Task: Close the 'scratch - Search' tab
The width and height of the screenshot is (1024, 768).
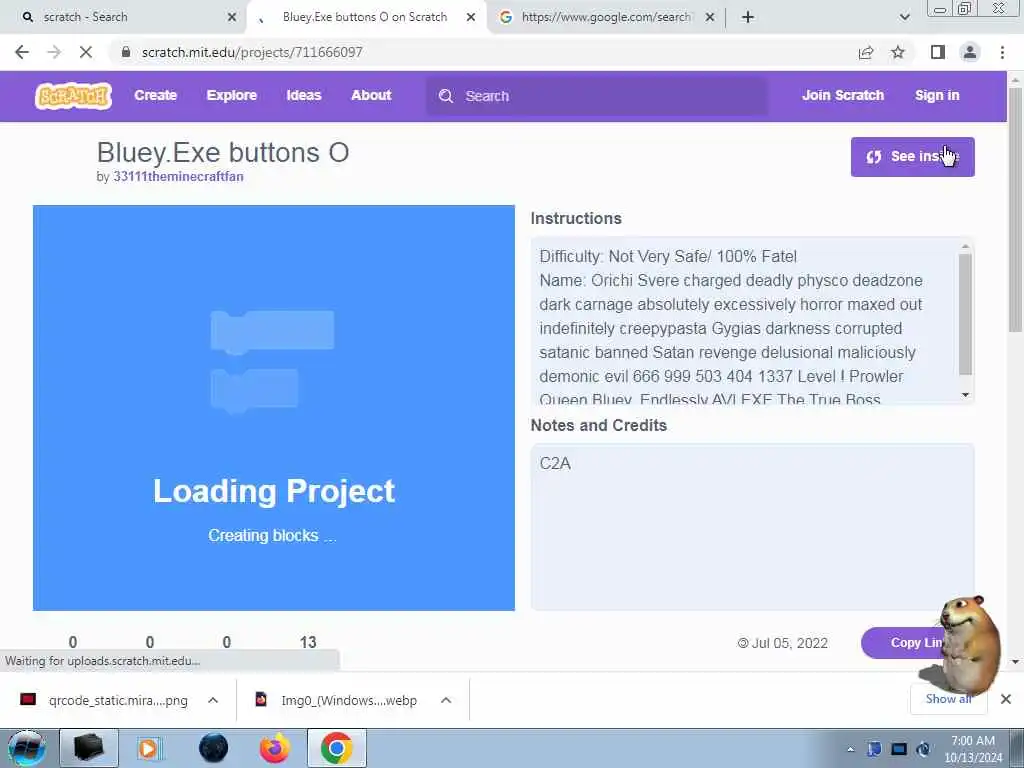Action: click(232, 17)
